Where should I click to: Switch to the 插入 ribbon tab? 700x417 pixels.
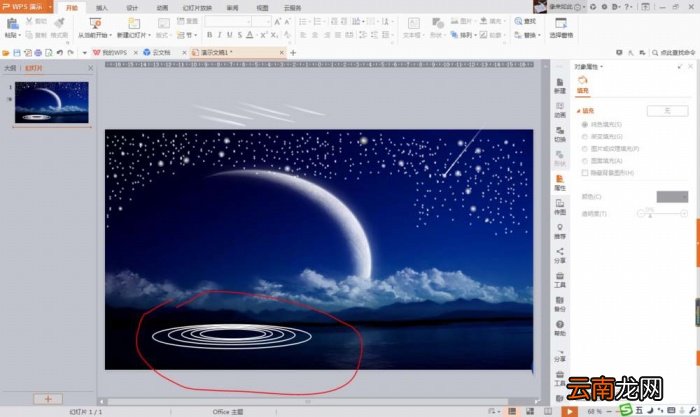[x=102, y=8]
